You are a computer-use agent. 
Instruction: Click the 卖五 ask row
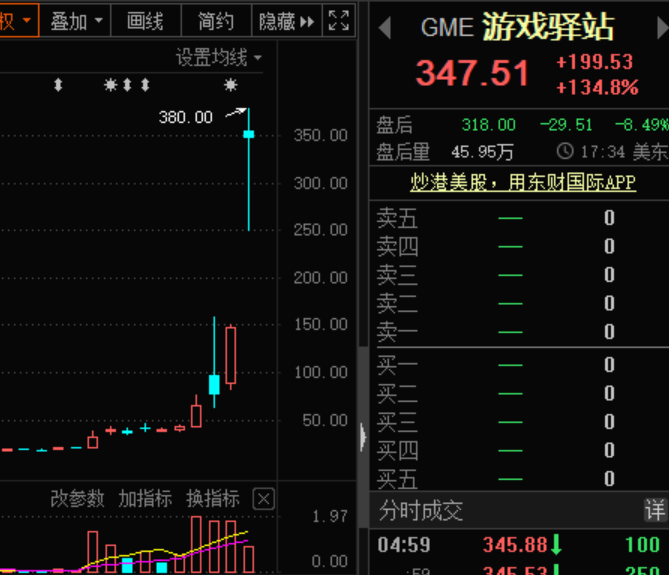(x=519, y=218)
